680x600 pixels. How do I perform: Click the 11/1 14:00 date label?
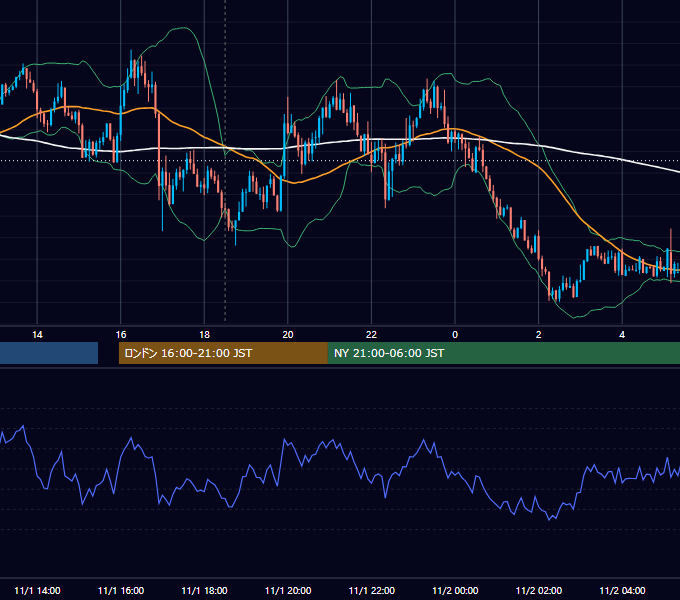[37, 590]
